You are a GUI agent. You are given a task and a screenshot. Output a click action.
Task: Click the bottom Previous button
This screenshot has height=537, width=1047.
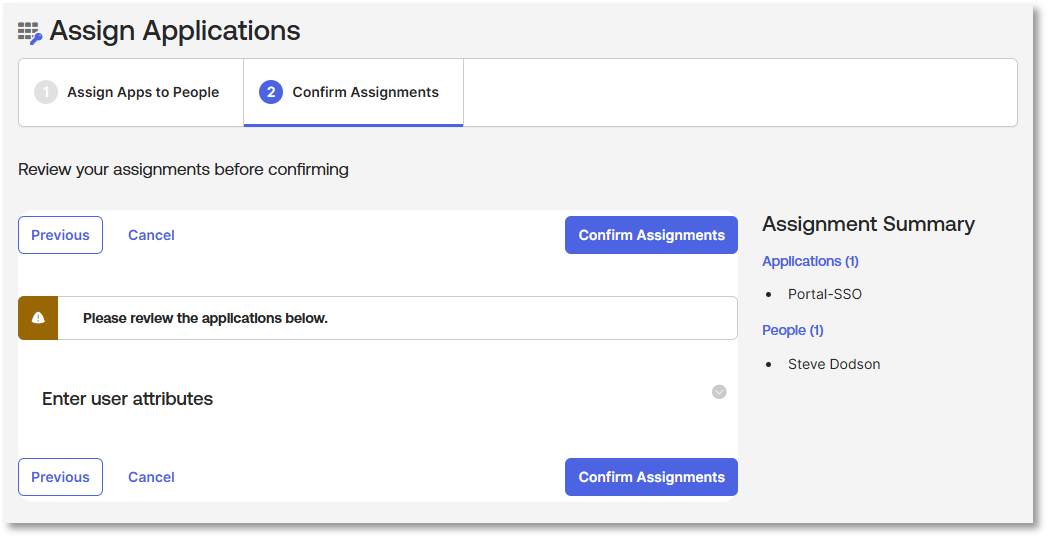pos(60,477)
